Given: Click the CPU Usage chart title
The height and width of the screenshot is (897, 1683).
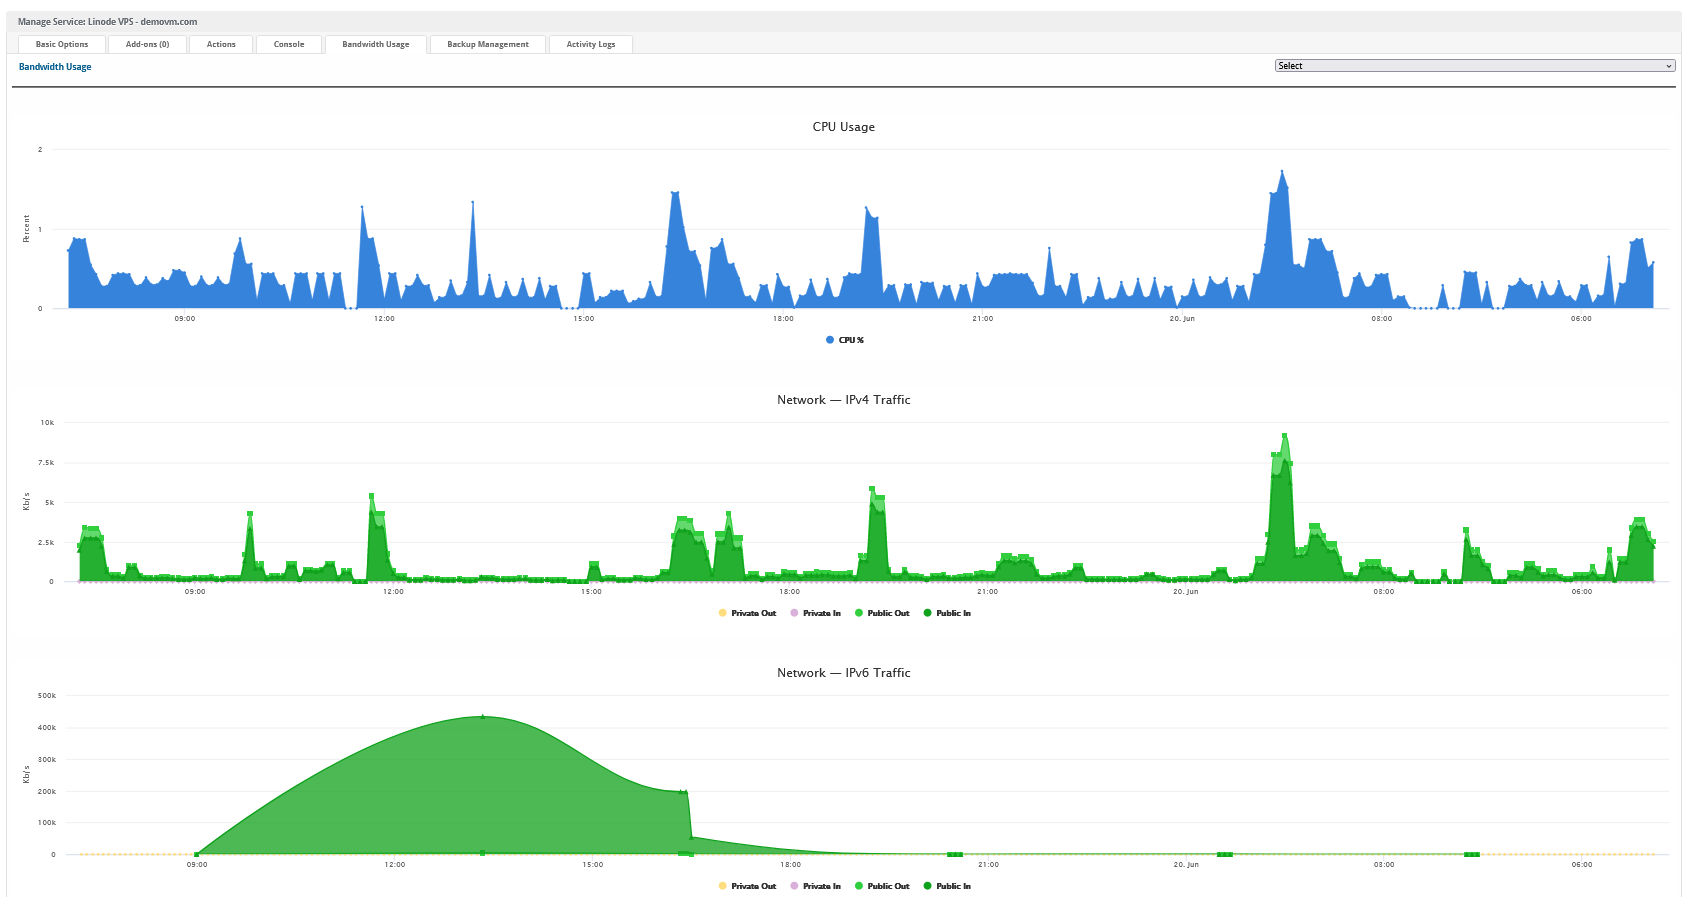Looking at the screenshot, I should [843, 127].
